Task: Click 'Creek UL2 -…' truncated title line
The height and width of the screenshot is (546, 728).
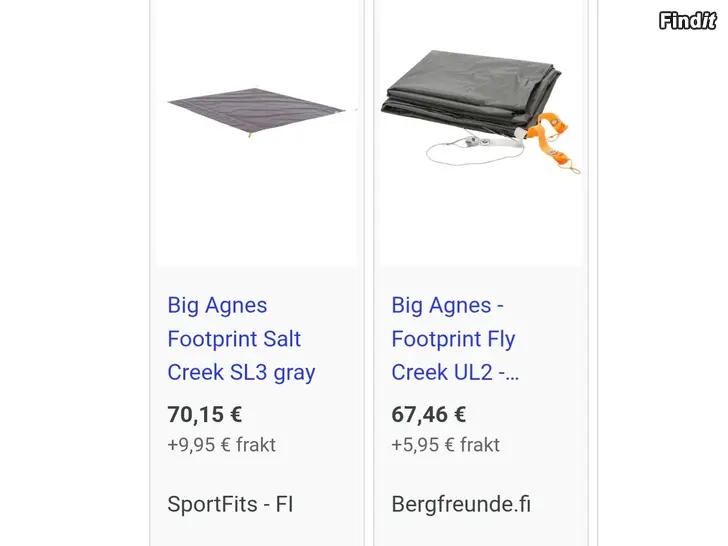Action: [x=455, y=372]
